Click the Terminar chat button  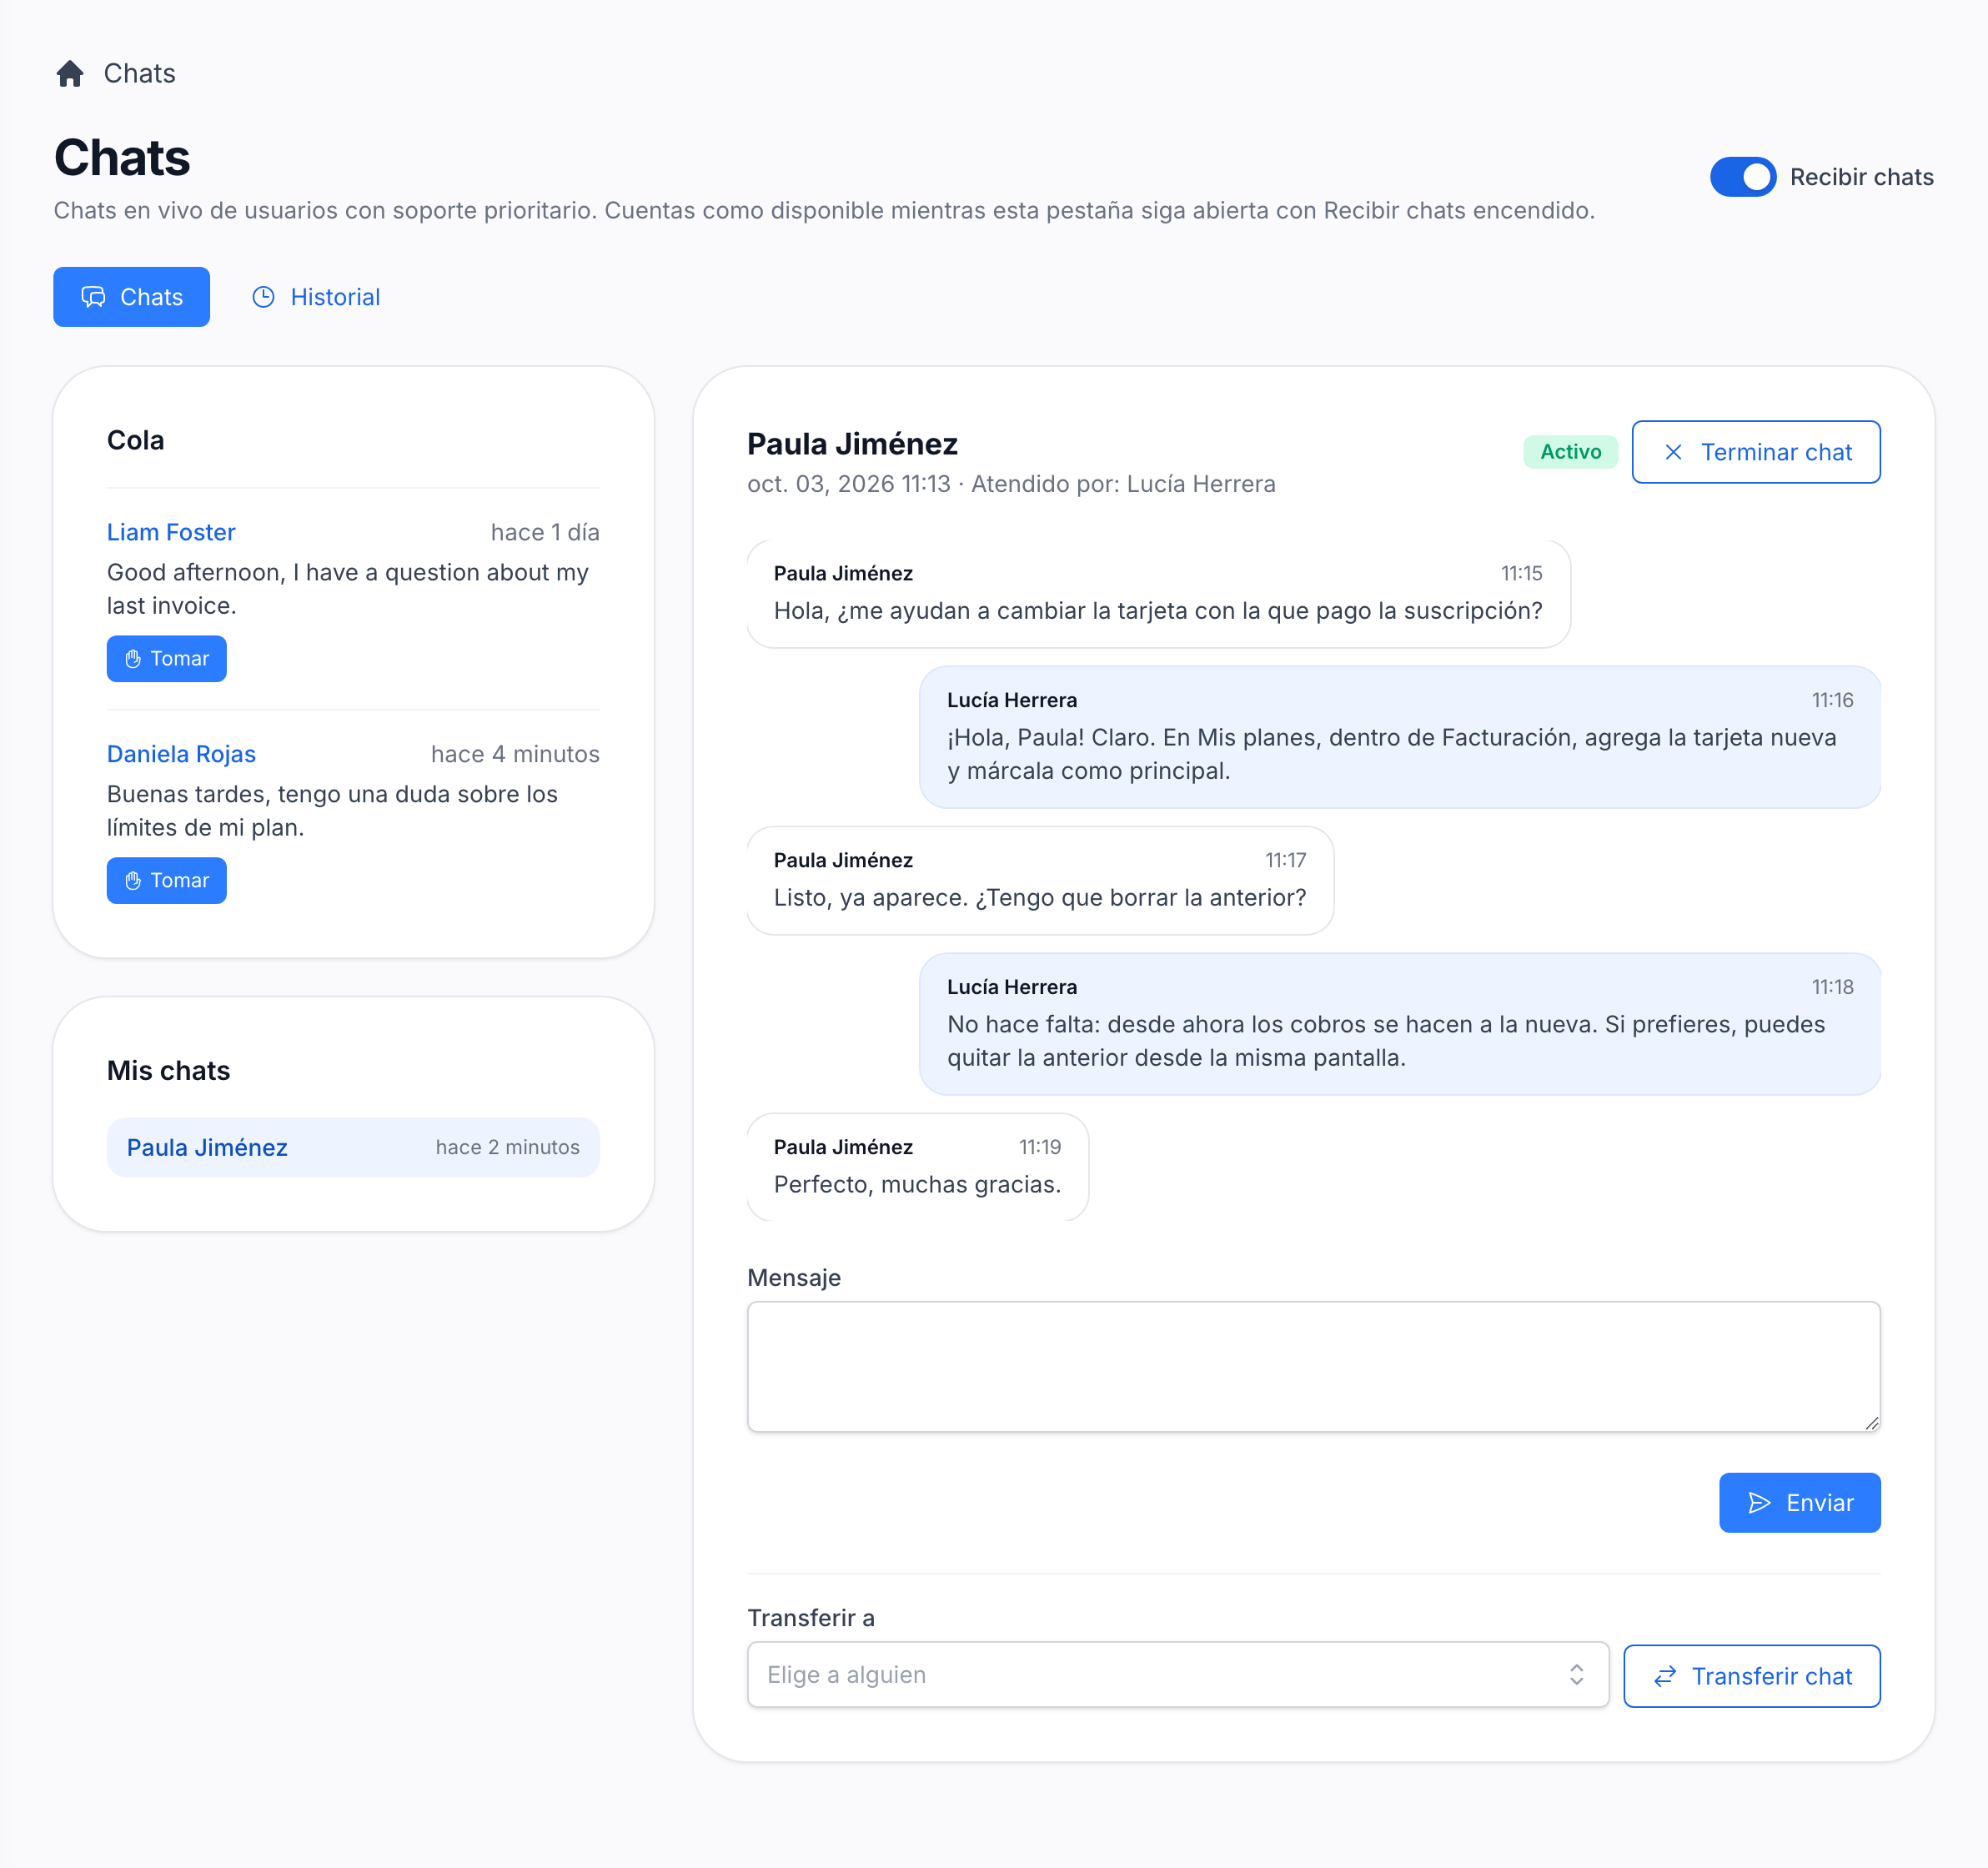coord(1755,452)
